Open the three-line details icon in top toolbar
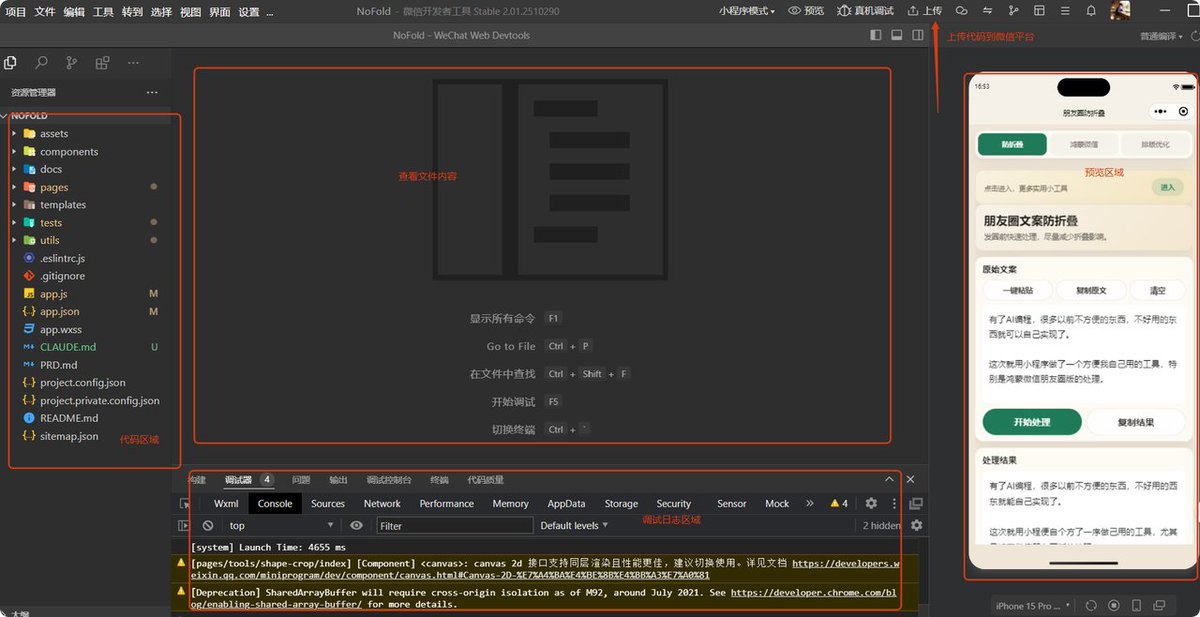 (x=1065, y=11)
